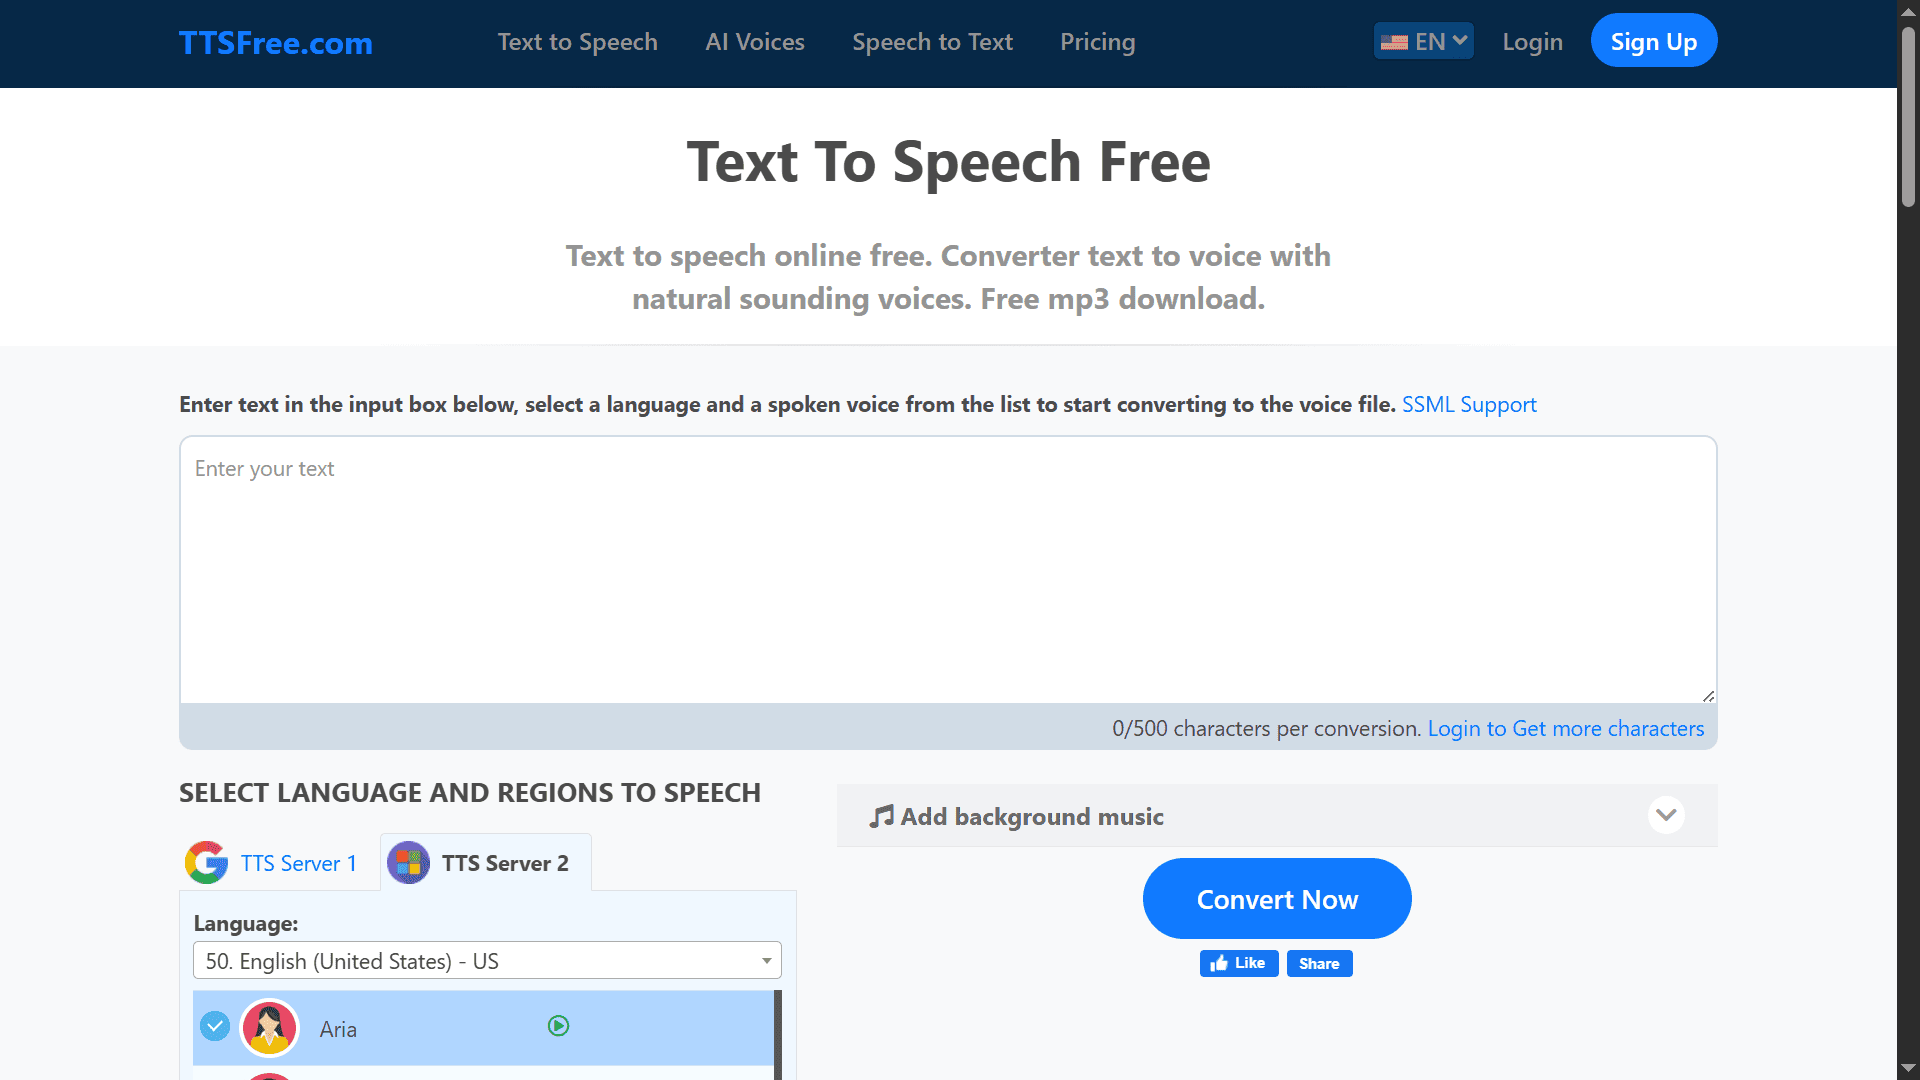Select the Google icon on TTS Server 1

point(206,862)
